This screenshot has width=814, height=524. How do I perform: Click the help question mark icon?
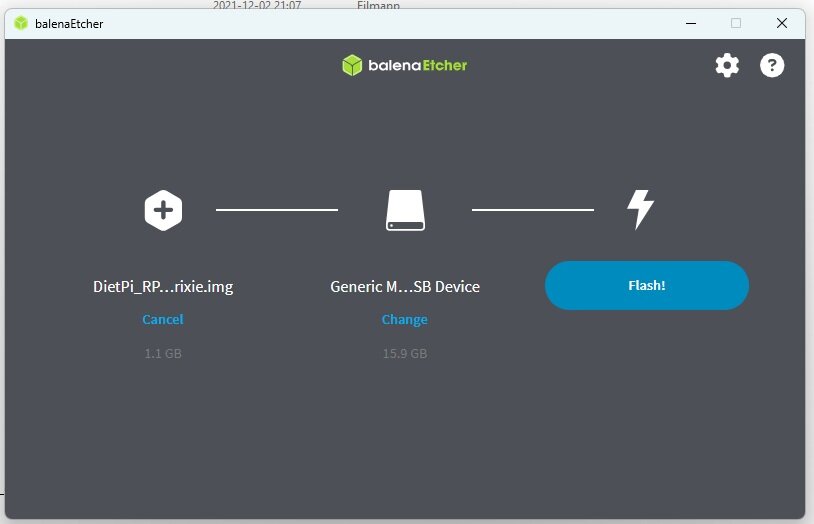coord(772,66)
